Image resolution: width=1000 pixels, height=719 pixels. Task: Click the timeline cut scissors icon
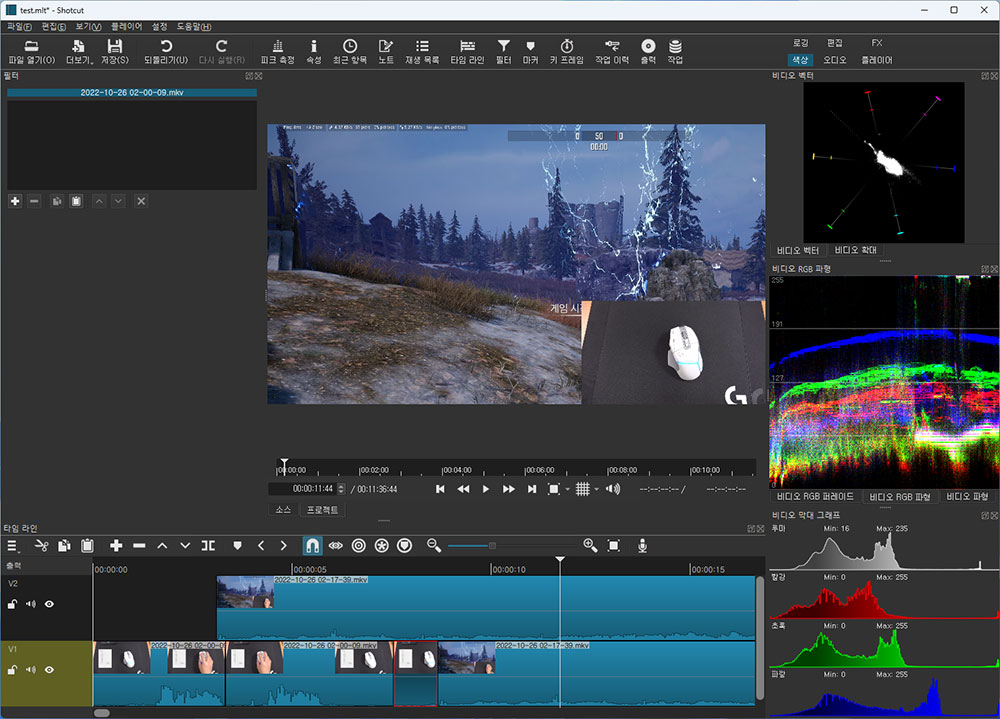pyautogui.click(x=41, y=545)
